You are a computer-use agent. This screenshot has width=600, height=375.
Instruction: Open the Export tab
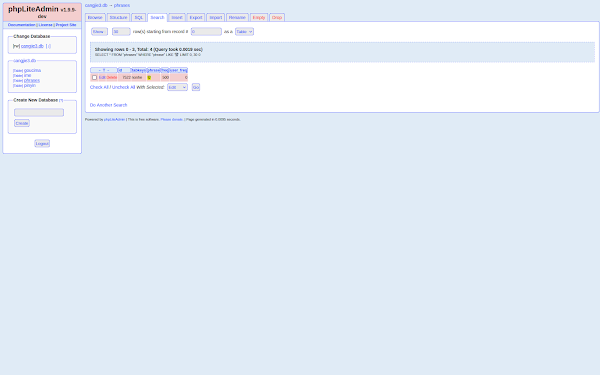[196, 18]
